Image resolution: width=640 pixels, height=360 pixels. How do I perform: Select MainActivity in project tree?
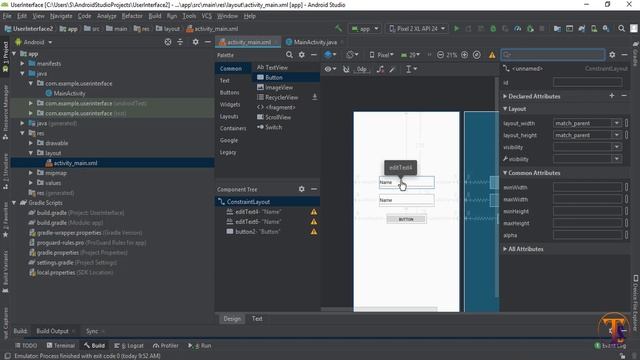point(69,93)
